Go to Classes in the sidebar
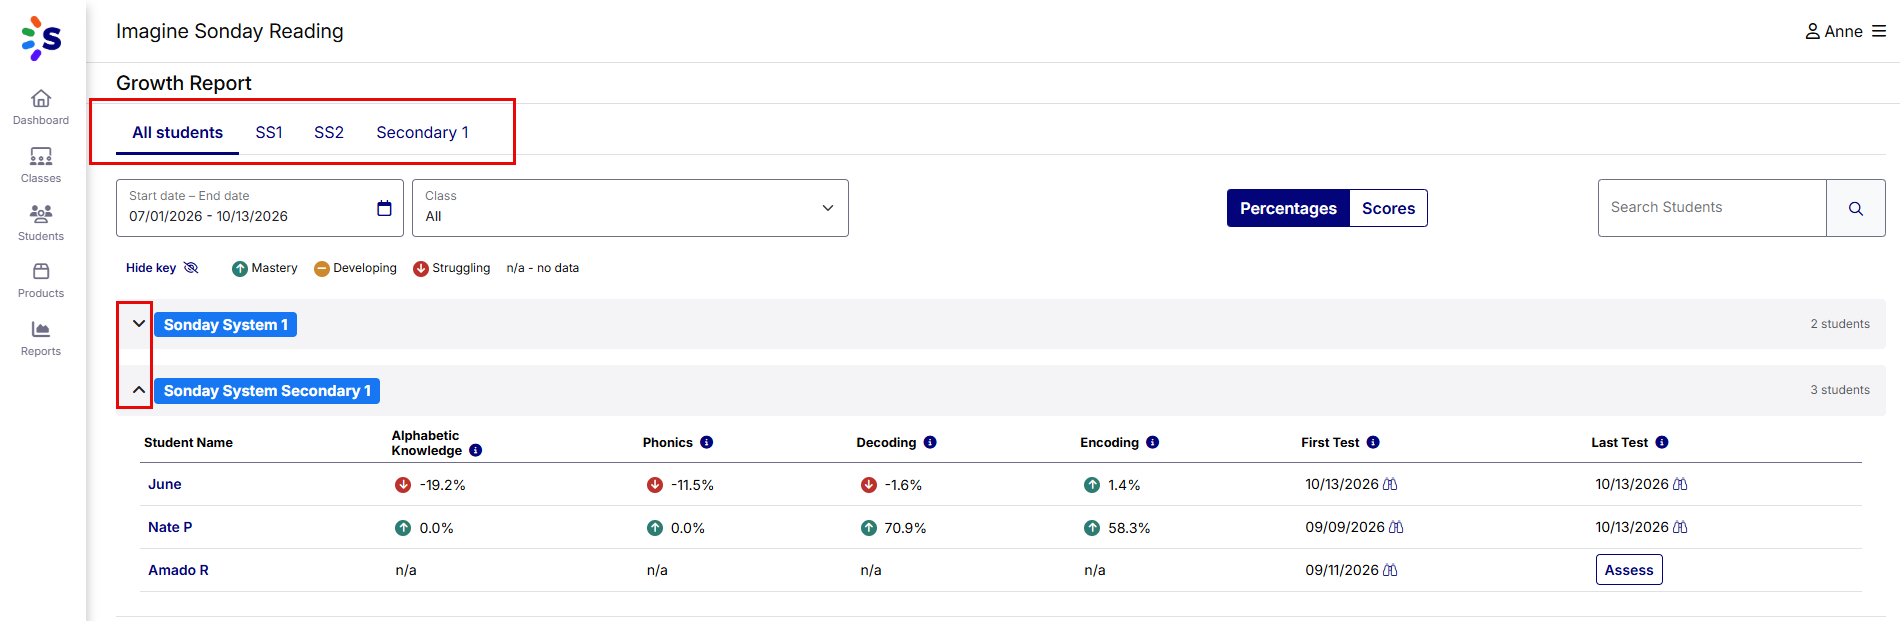 41,165
